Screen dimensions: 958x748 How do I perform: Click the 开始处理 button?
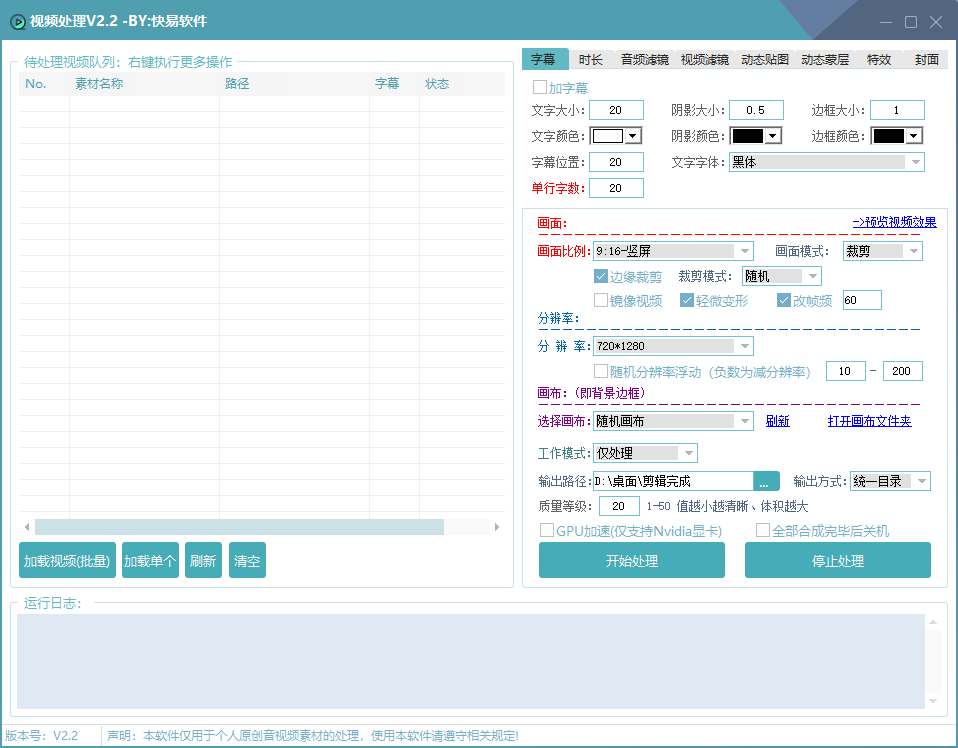632,560
